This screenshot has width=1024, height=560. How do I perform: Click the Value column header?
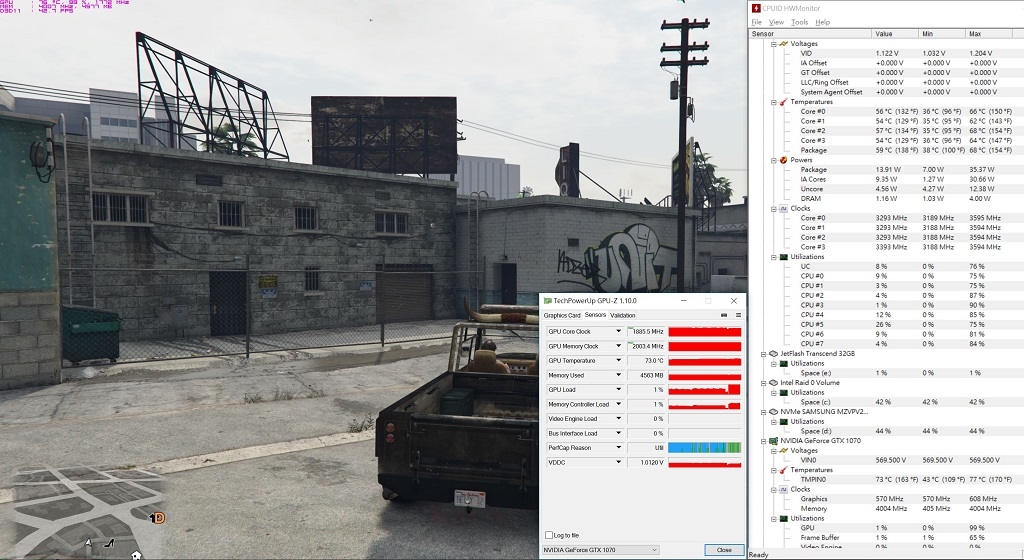click(x=895, y=33)
